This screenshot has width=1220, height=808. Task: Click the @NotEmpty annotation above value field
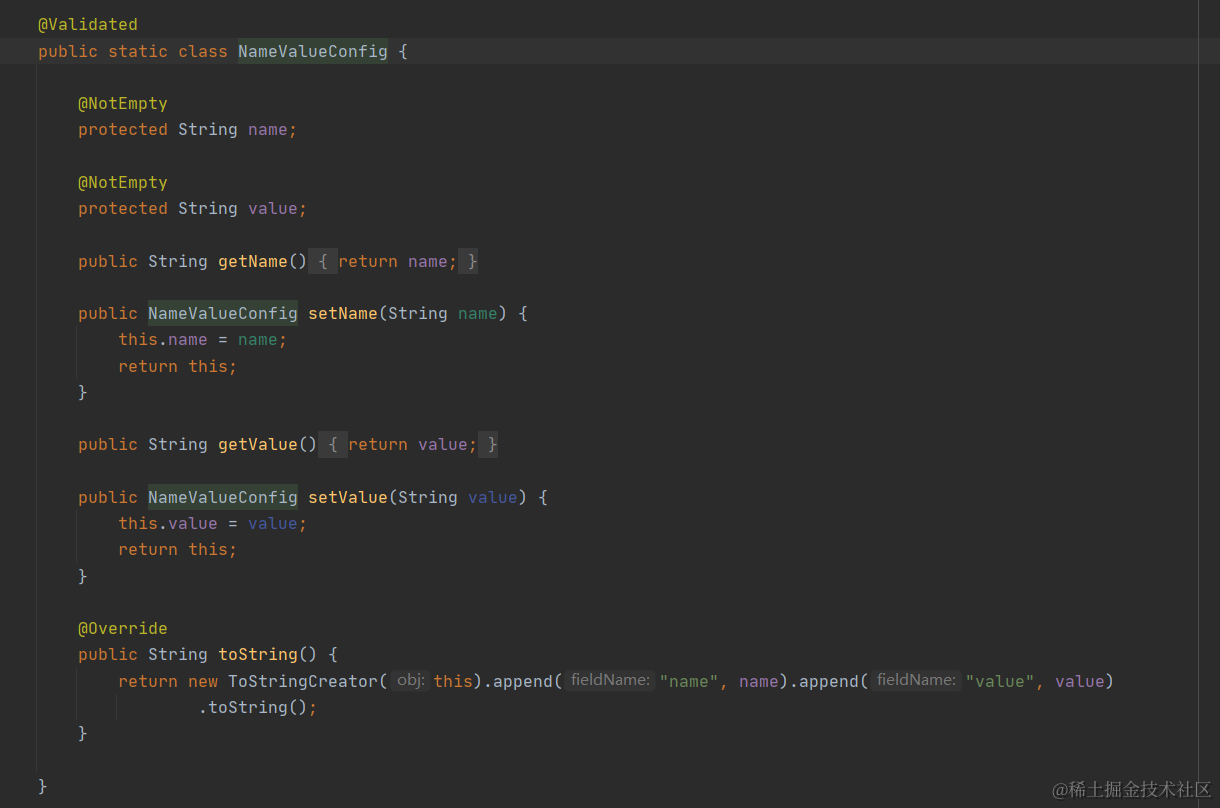coord(123,182)
